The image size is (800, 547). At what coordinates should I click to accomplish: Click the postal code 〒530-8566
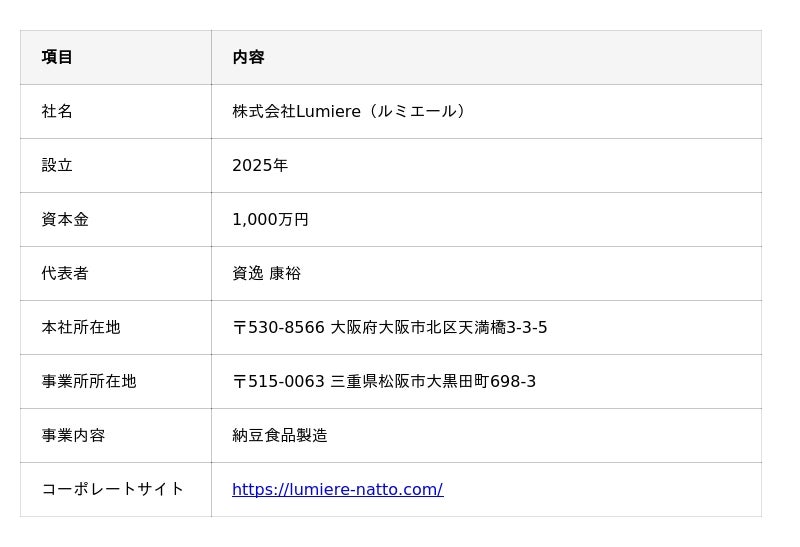(278, 327)
